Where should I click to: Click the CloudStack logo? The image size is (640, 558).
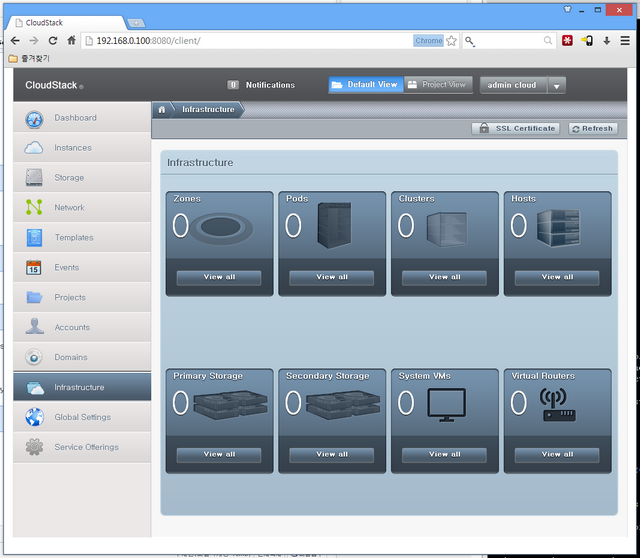click(54, 85)
